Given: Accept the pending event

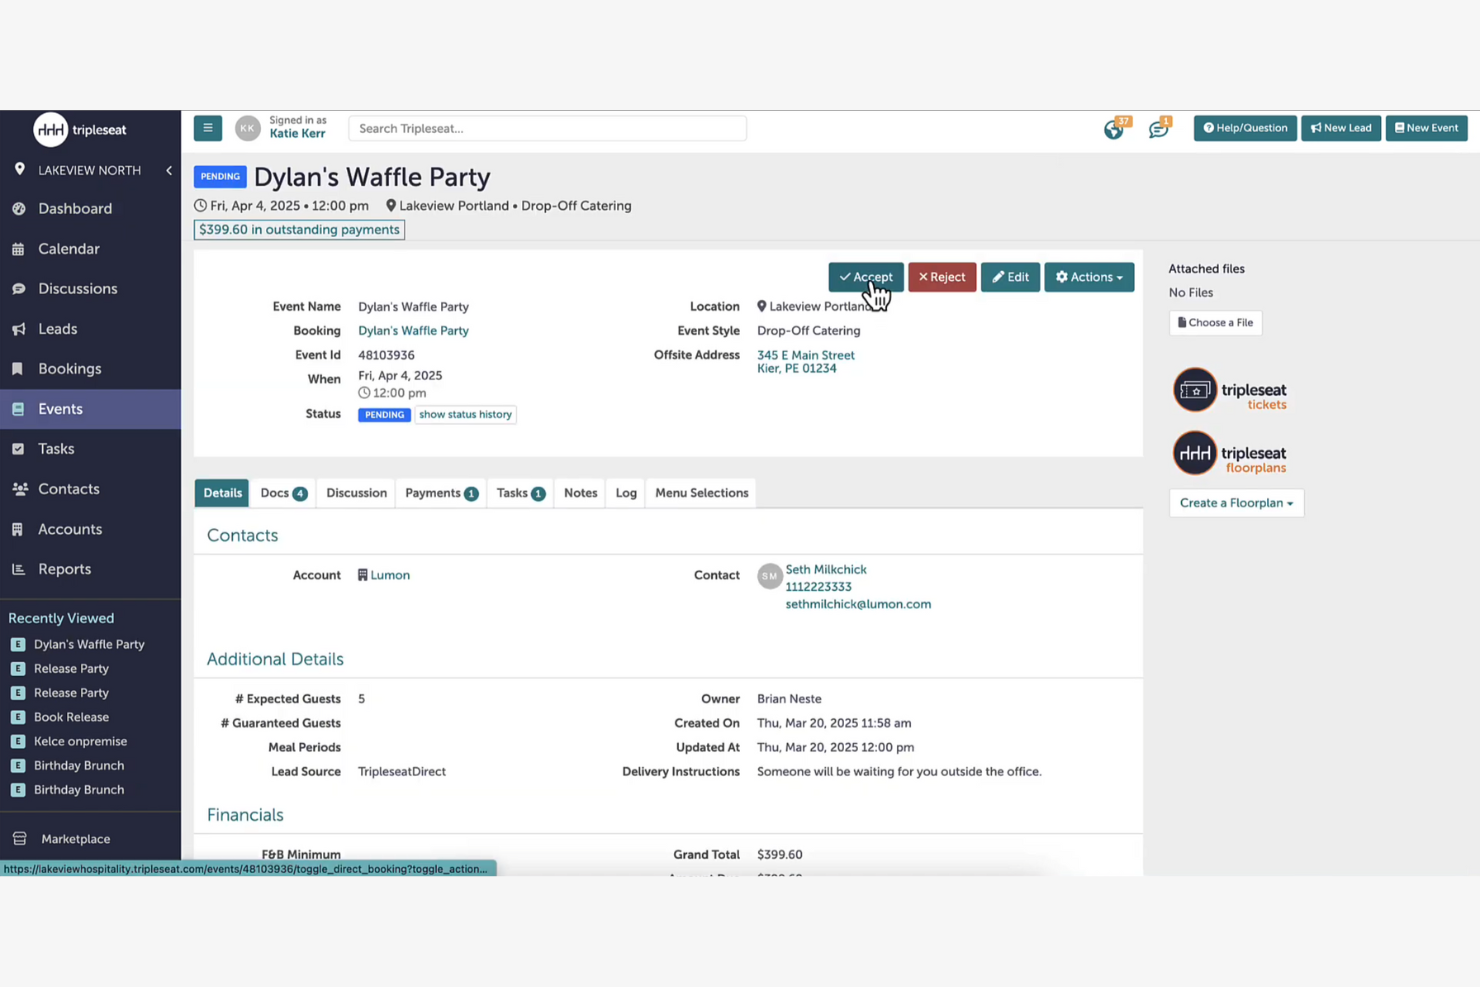Looking at the screenshot, I should pyautogui.click(x=865, y=277).
